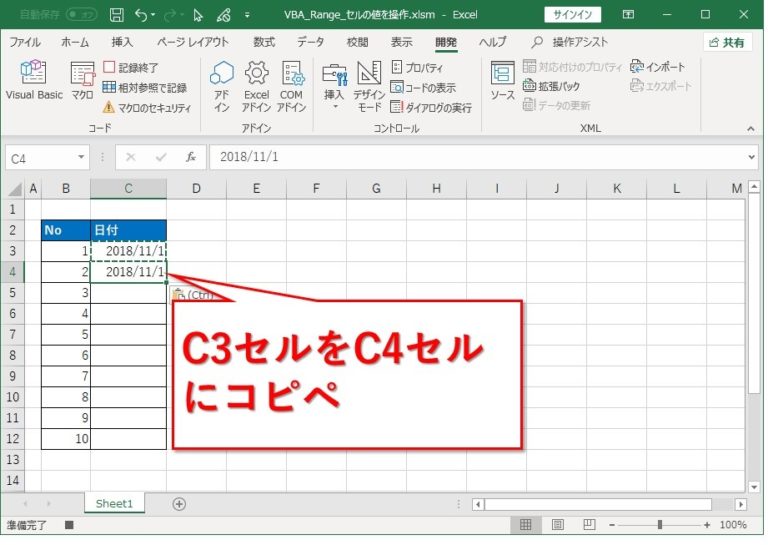This screenshot has height=545, width=768.
Task: Select the Sheet1 worksheet tab
Action: coord(113,504)
